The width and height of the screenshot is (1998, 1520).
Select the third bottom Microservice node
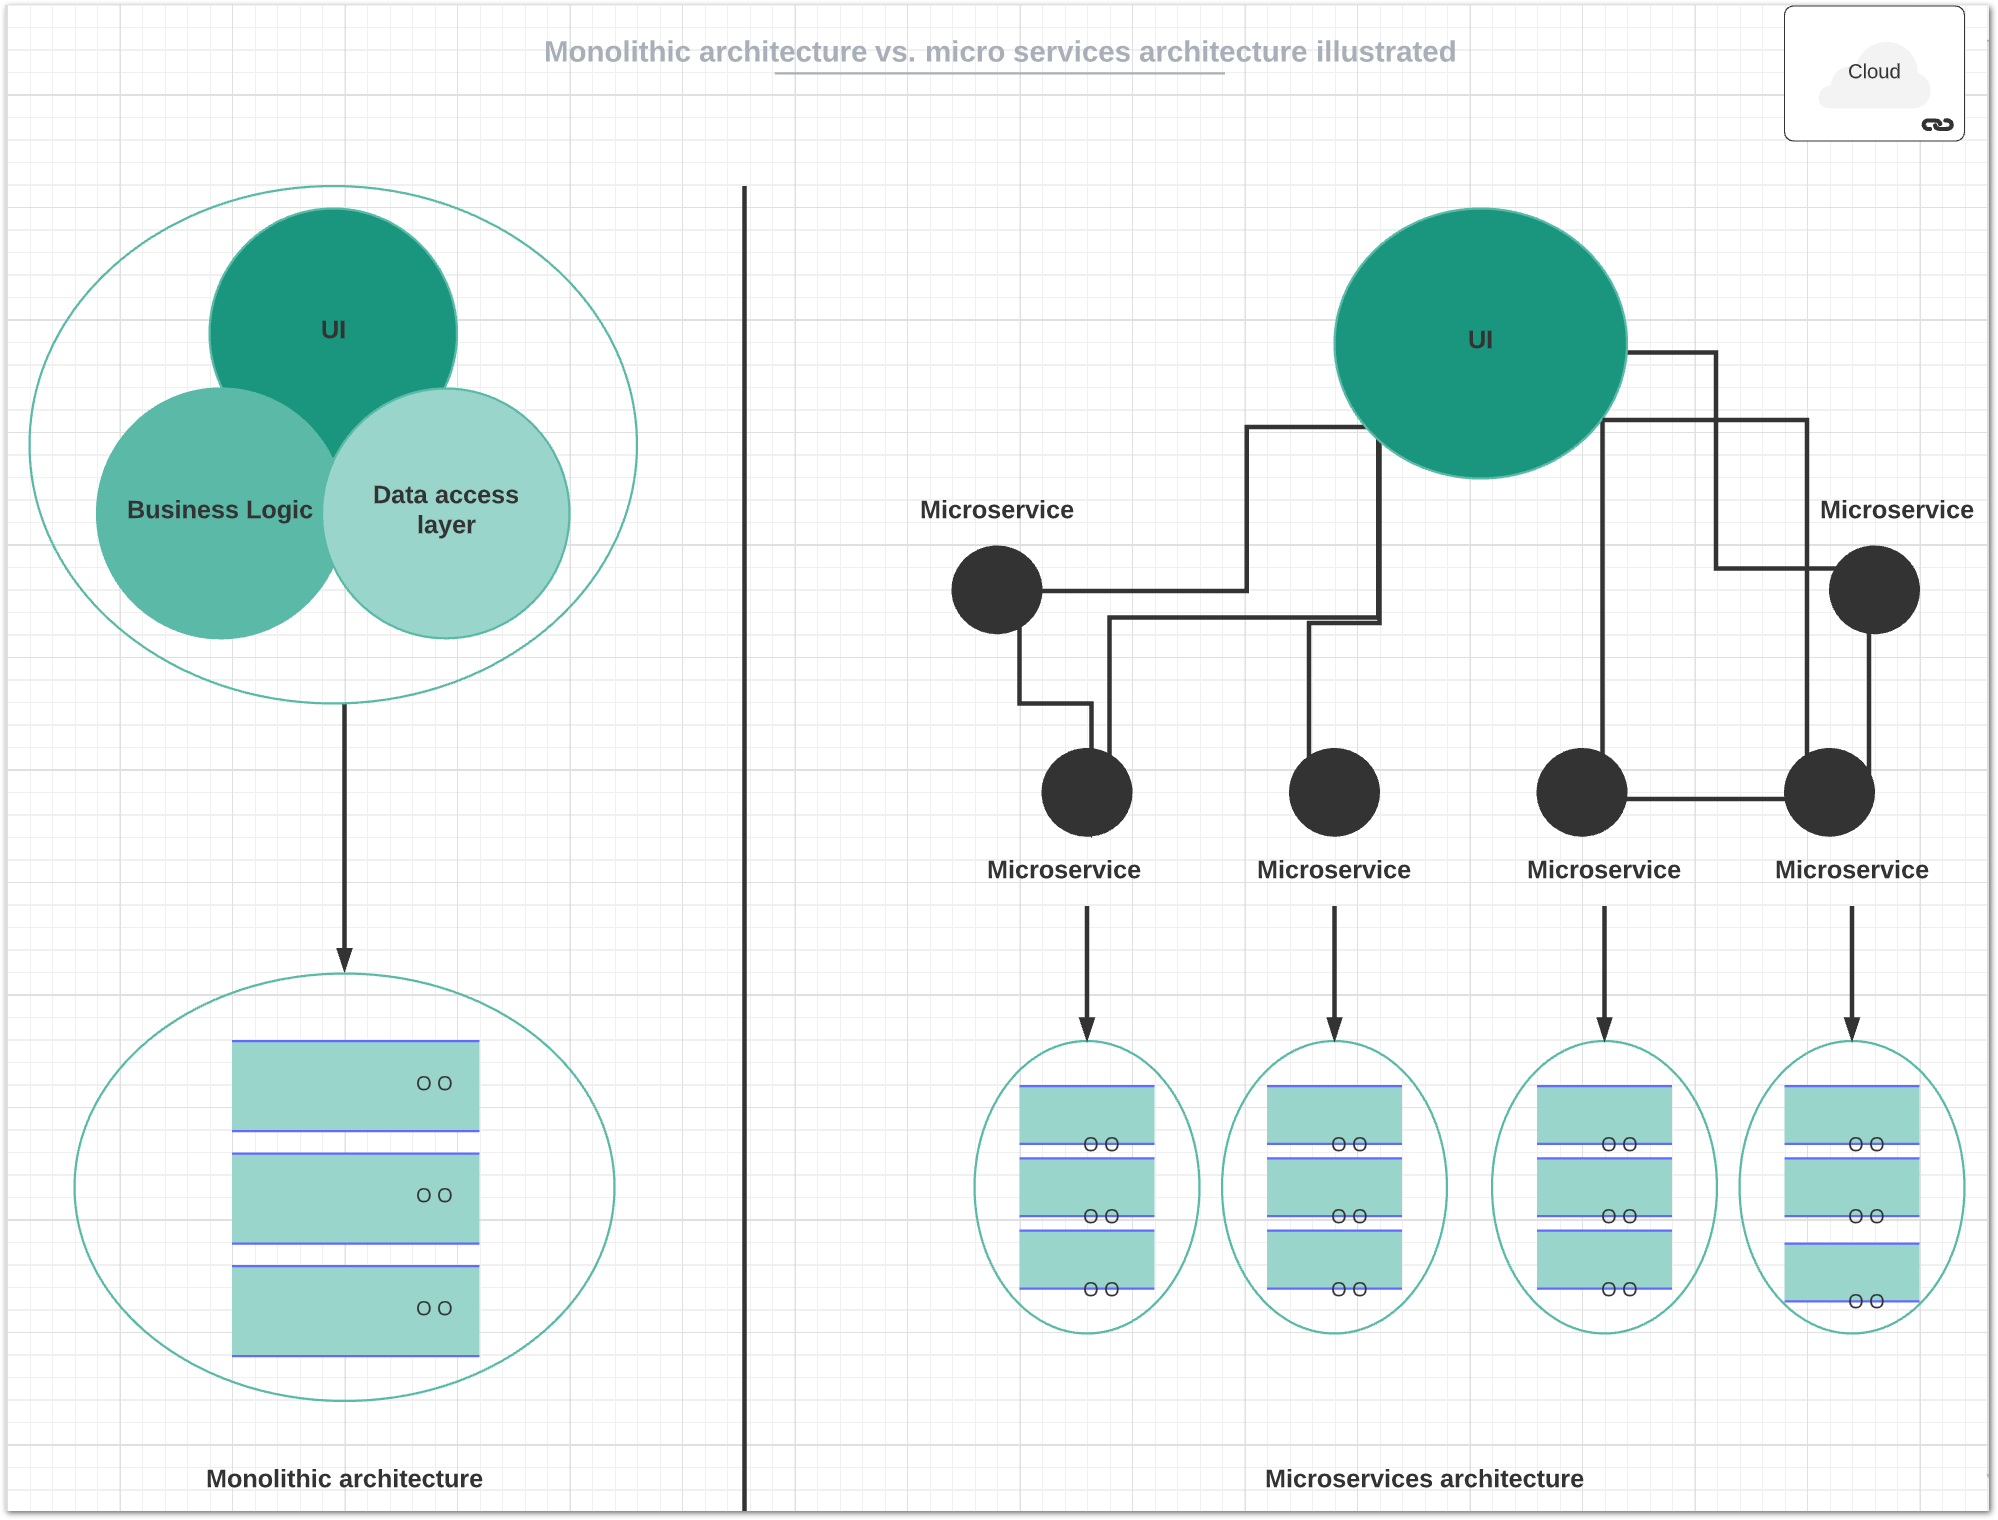tap(1581, 792)
